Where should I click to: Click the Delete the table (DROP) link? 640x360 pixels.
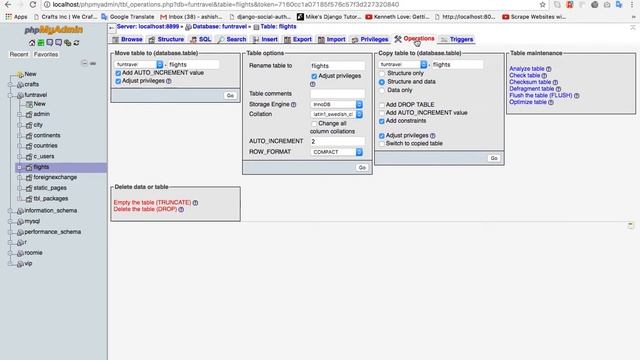tap(145, 209)
